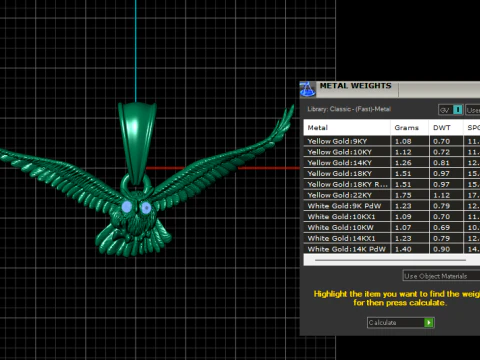480x360 pixels.
Task: Click the owl pendant bail in viewport
Action: pyautogui.click(x=136, y=142)
